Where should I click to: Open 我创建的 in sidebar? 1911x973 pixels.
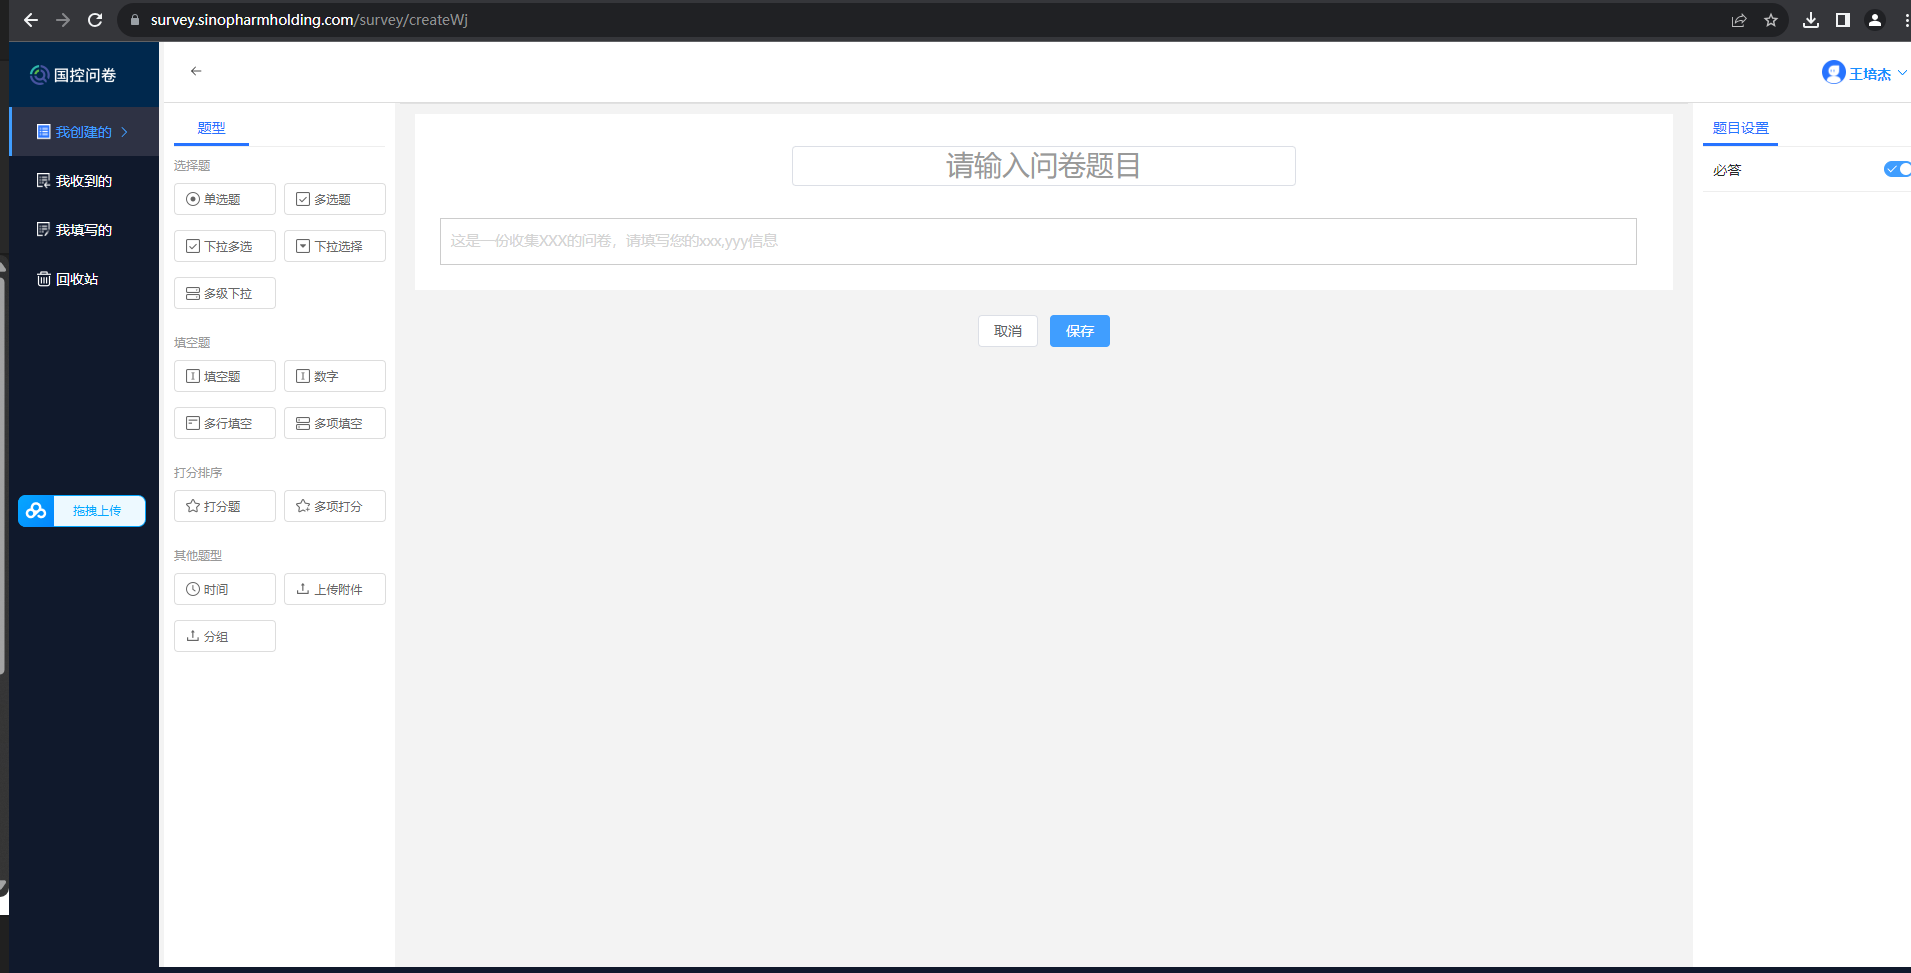pos(84,132)
